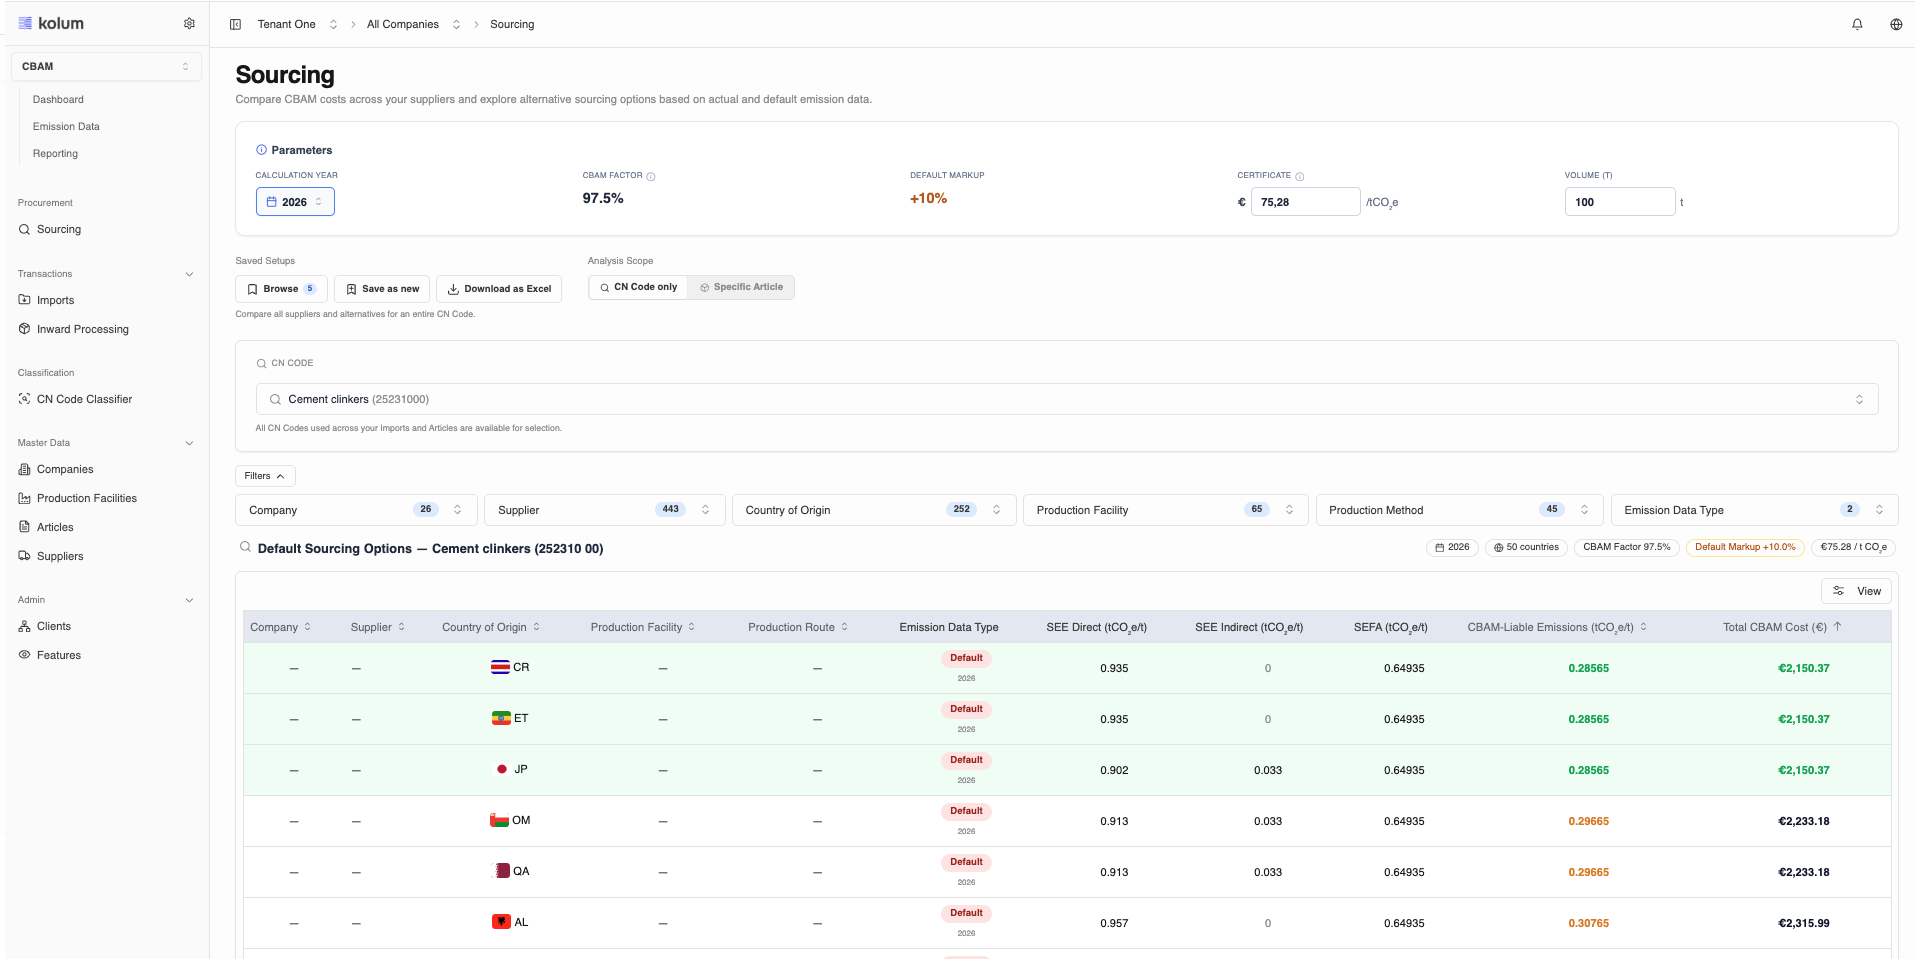Open Production Facilities page
1915x959 pixels.
pyautogui.click(x=87, y=498)
